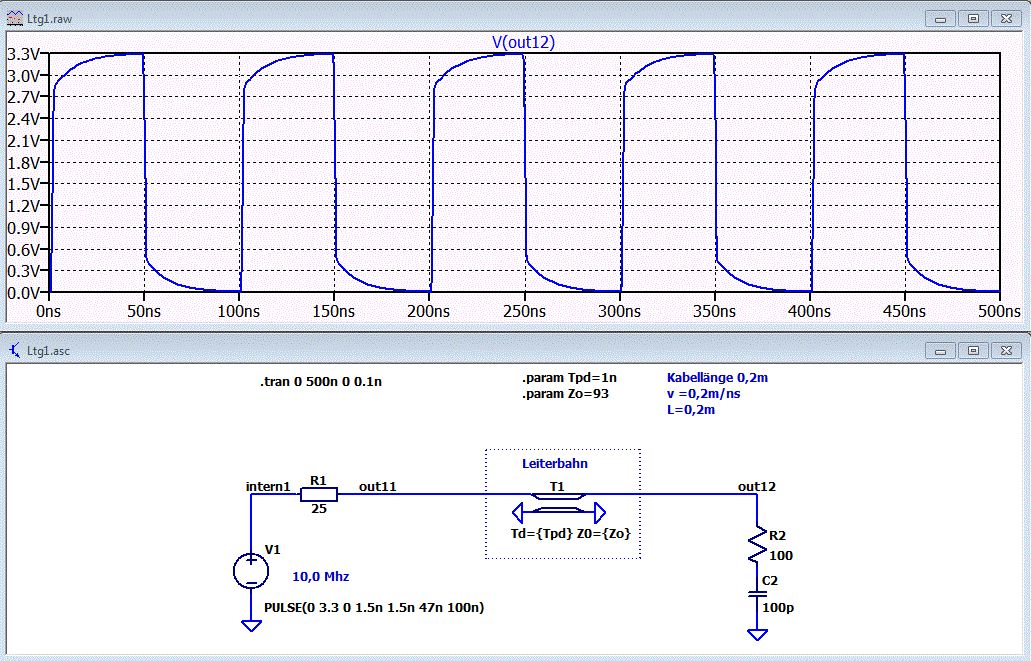
Task: Select capacitor C2 symbol
Action: (757, 594)
